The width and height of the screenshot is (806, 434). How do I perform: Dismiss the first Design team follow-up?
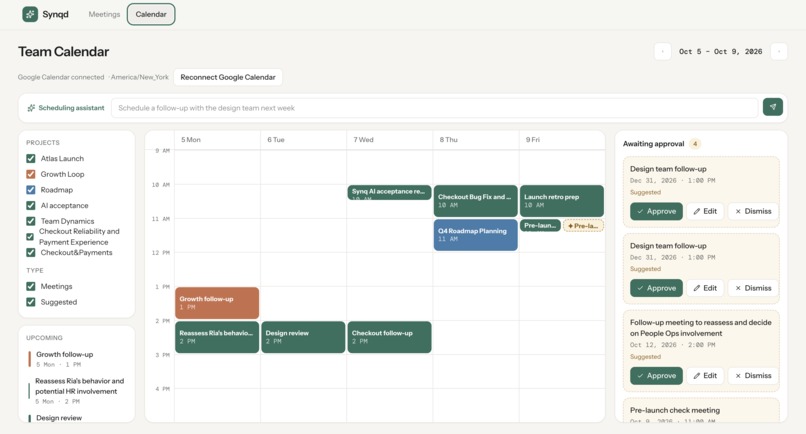pos(753,211)
